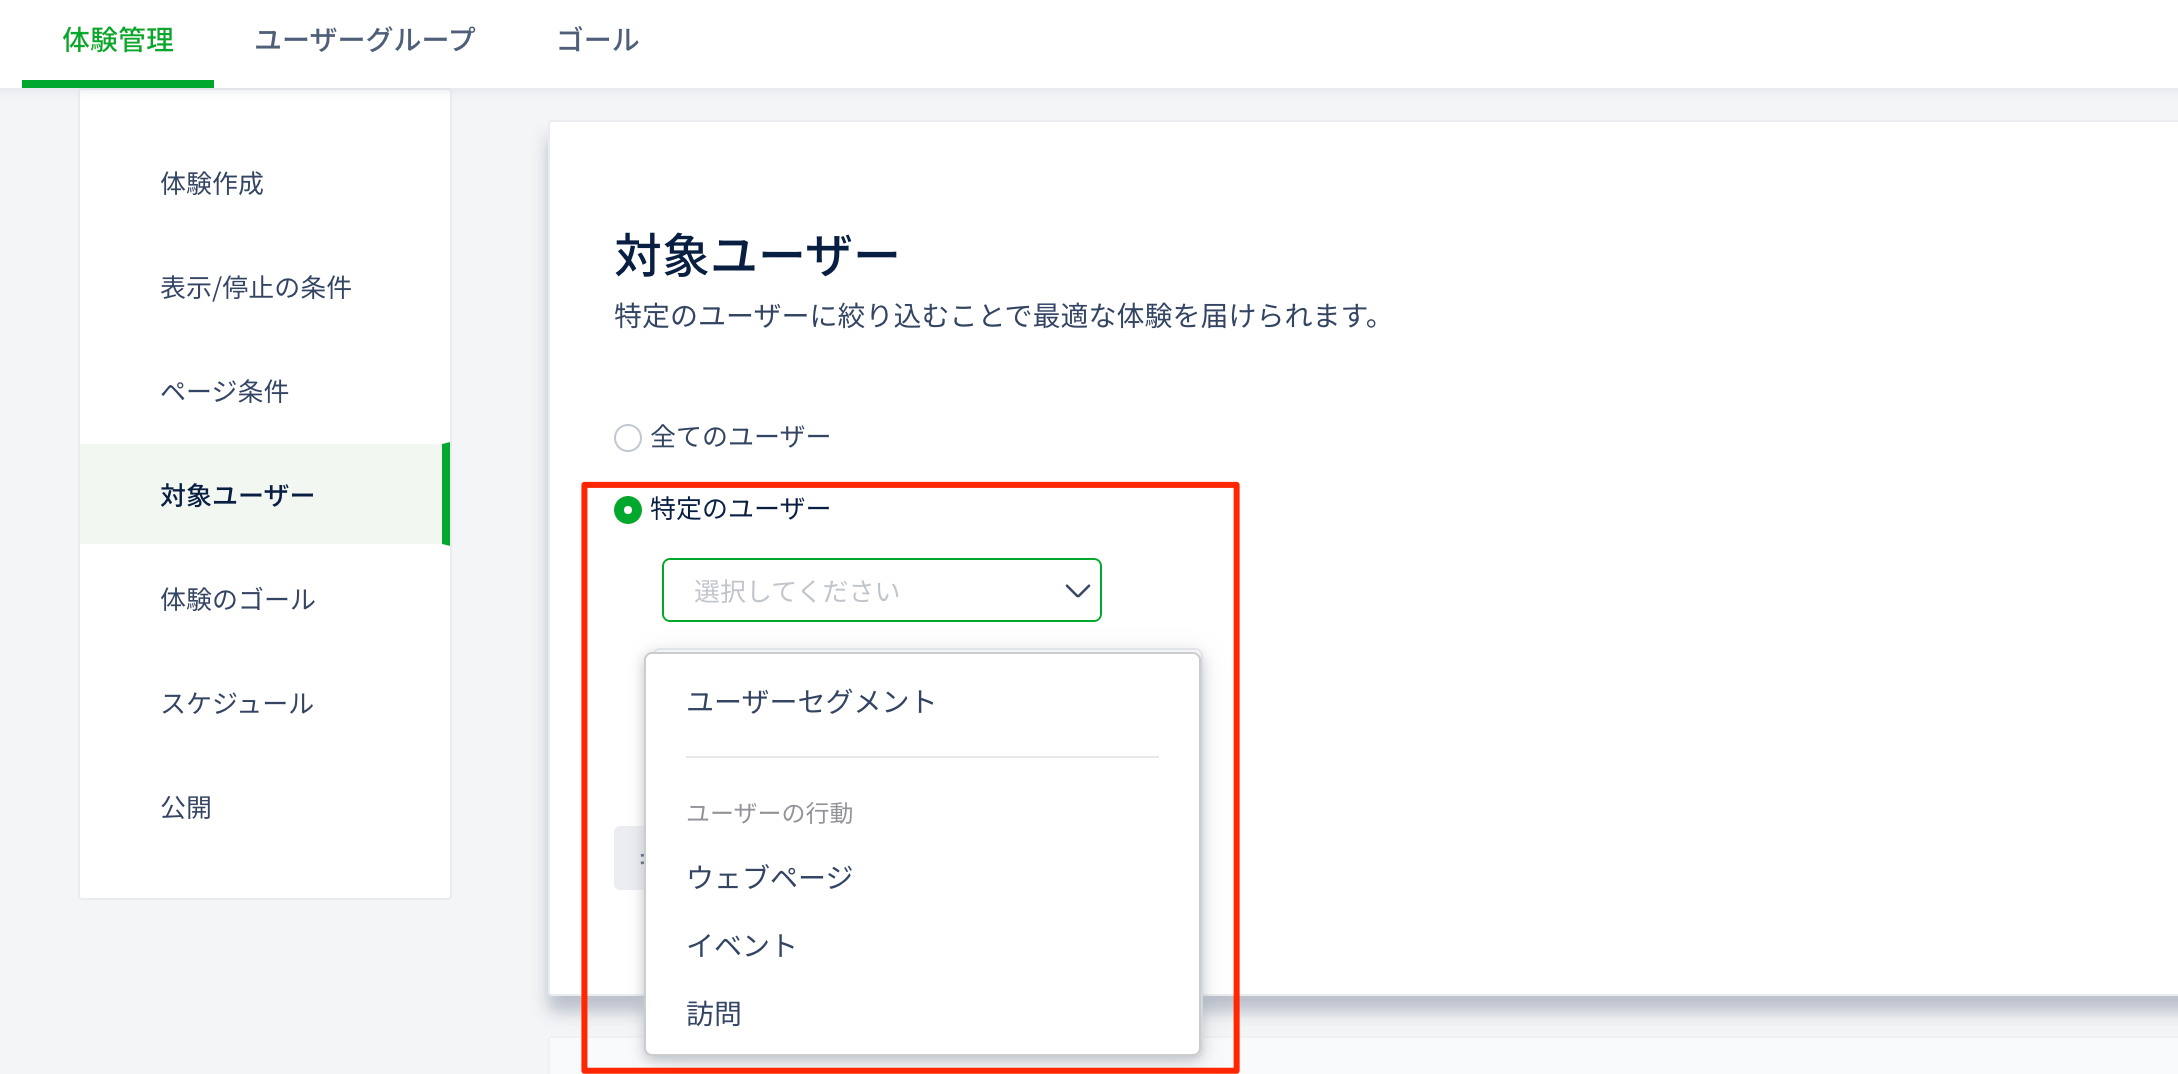The height and width of the screenshot is (1074, 2178).
Task: Open 体験のゴール sidebar step
Action: pos(238,599)
